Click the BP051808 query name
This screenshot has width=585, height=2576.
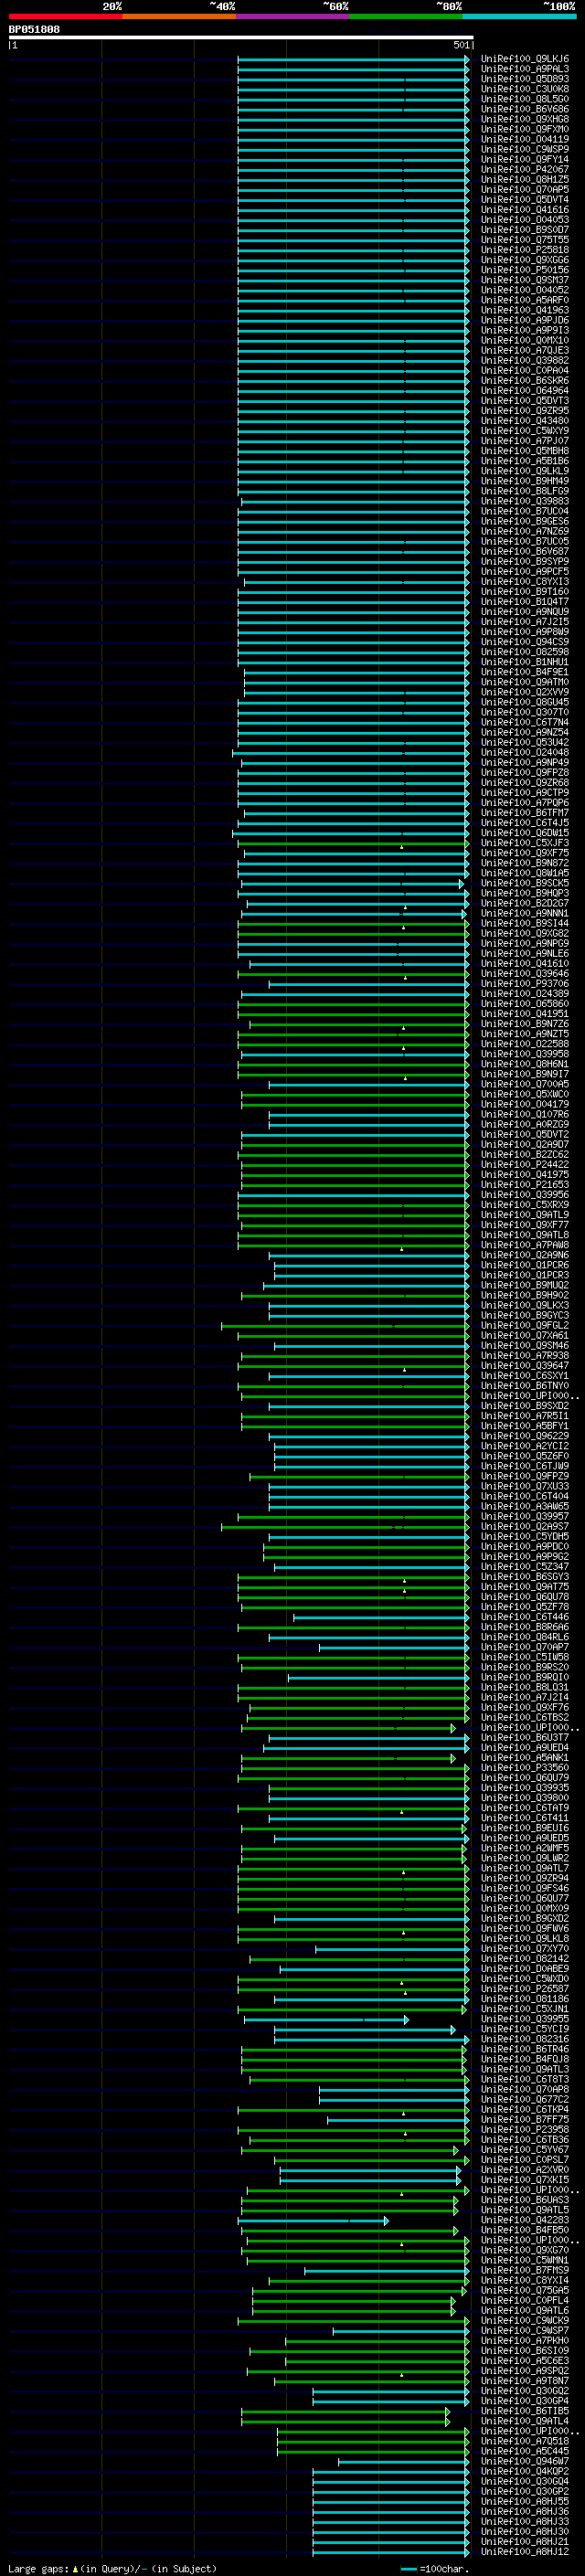(x=34, y=29)
